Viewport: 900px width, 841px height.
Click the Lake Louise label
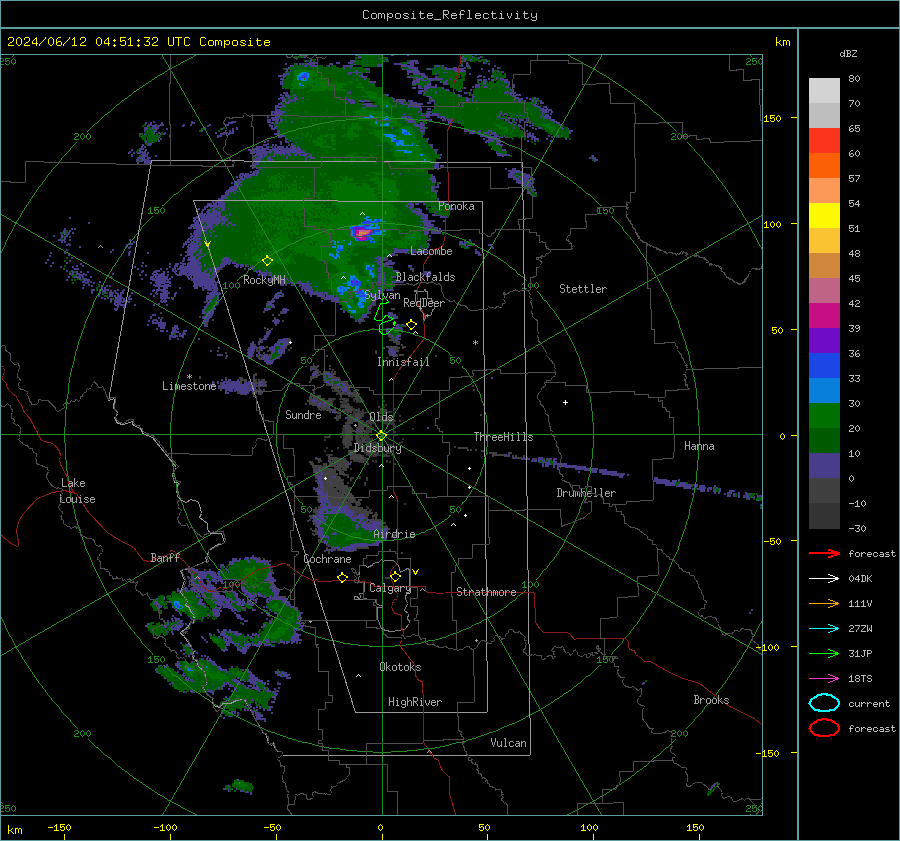pyautogui.click(x=77, y=491)
